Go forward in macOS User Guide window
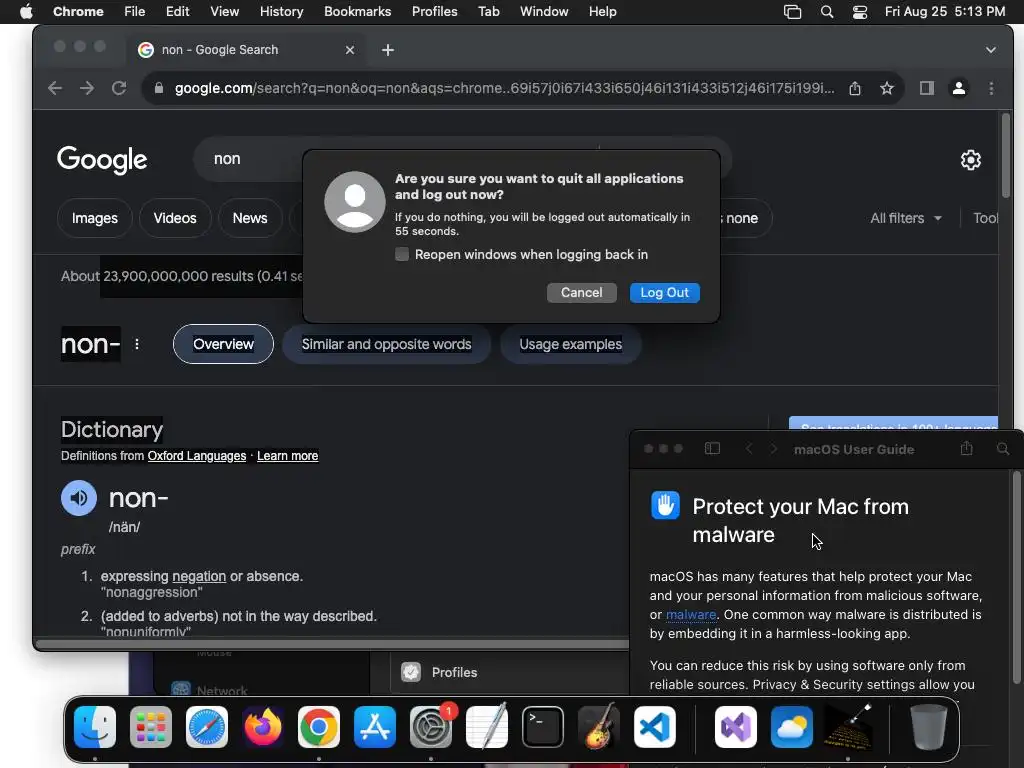Image resolution: width=1024 pixels, height=768 pixels. [774, 449]
